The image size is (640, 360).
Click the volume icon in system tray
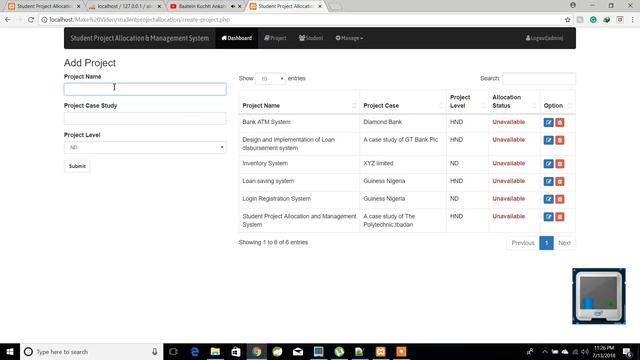tap(584, 351)
